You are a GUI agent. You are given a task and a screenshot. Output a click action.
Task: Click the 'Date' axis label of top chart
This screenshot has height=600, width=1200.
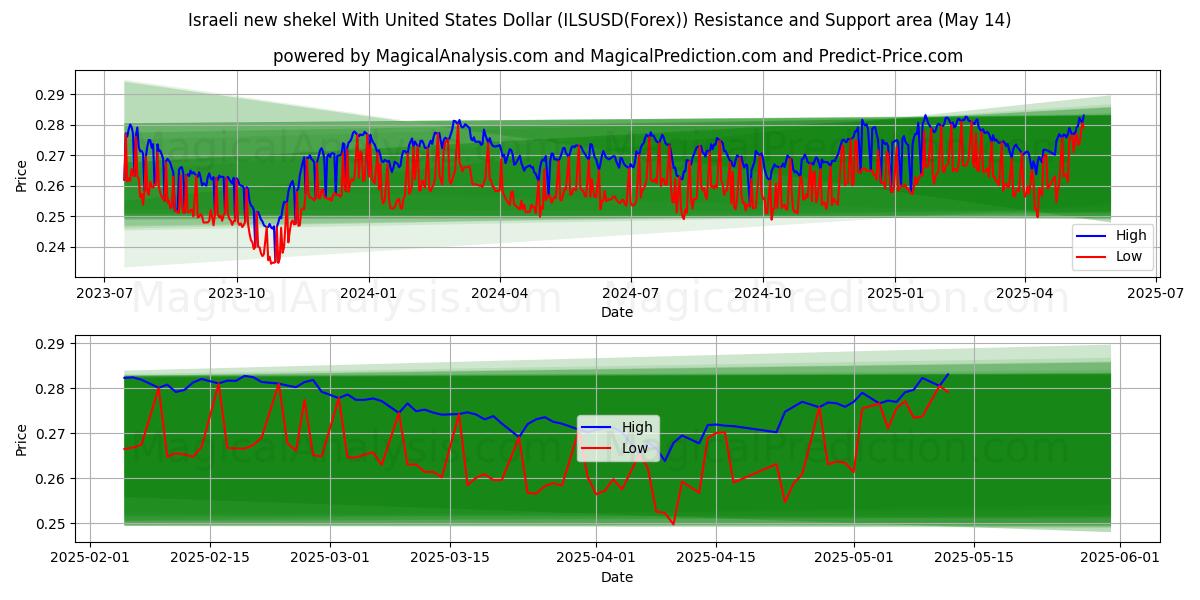617,312
